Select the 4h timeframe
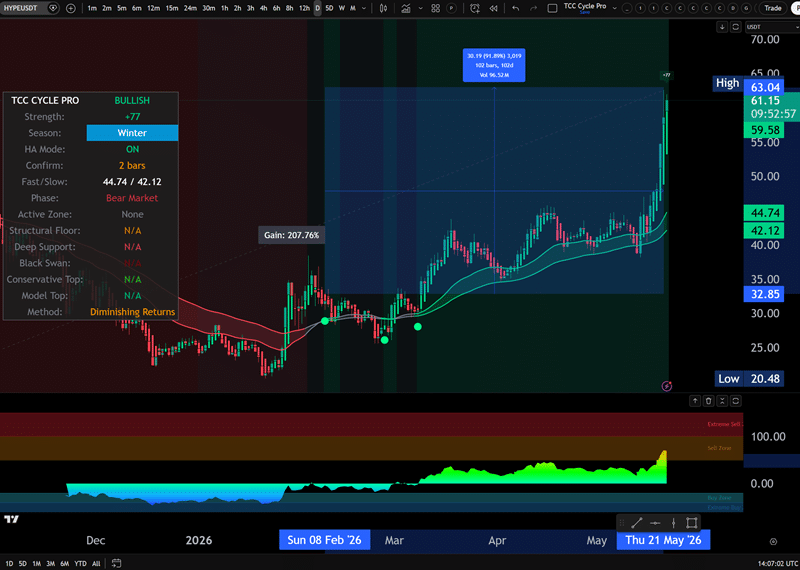The width and height of the screenshot is (800, 570). click(263, 8)
